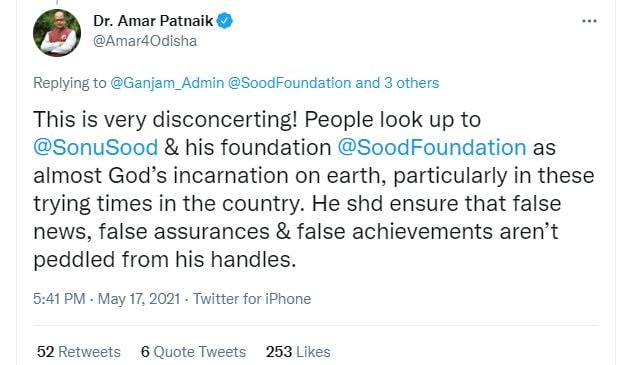Show the 253 Likes list
Screen dimensions: 621x365
pos(298,352)
